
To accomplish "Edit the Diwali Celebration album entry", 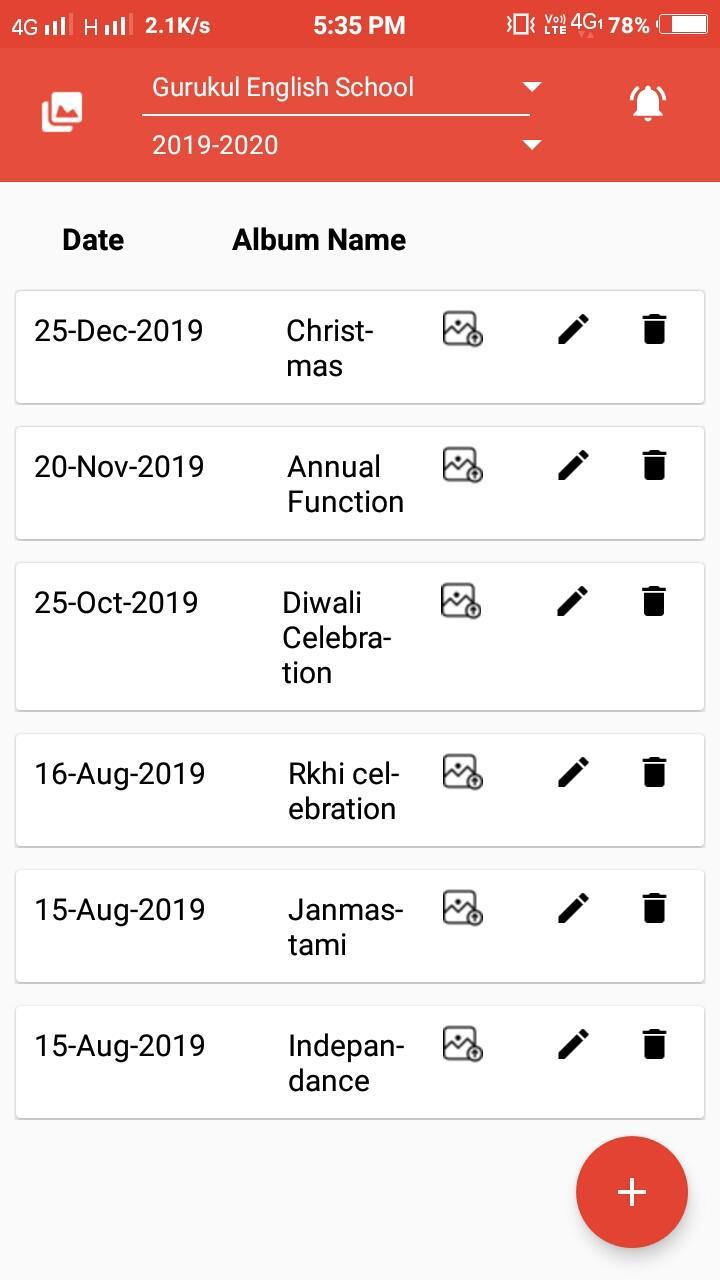I will click(573, 601).
